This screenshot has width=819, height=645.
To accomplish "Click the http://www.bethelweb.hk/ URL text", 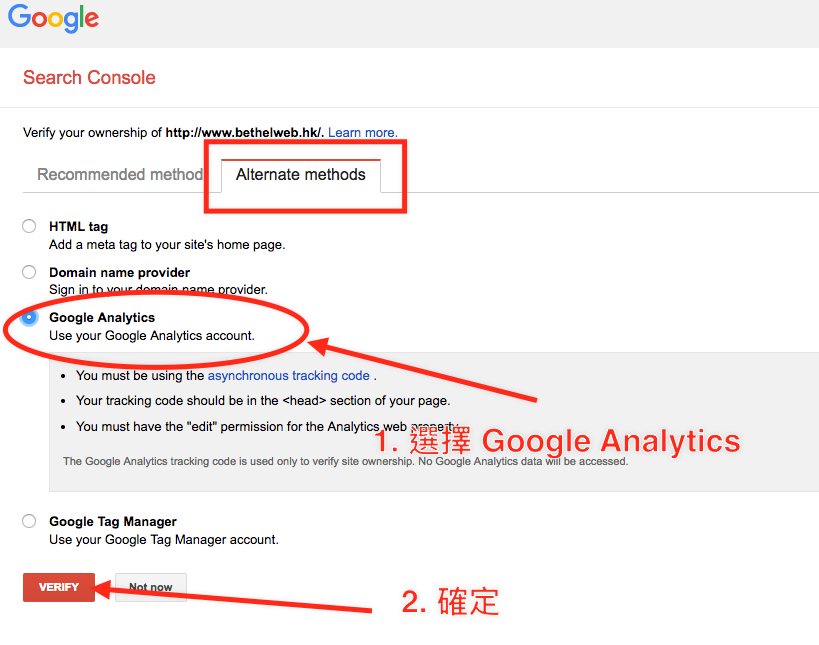I will pyautogui.click(x=244, y=133).
